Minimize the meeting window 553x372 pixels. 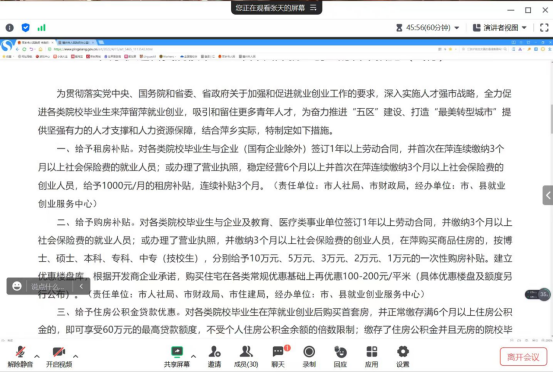[511, 10]
